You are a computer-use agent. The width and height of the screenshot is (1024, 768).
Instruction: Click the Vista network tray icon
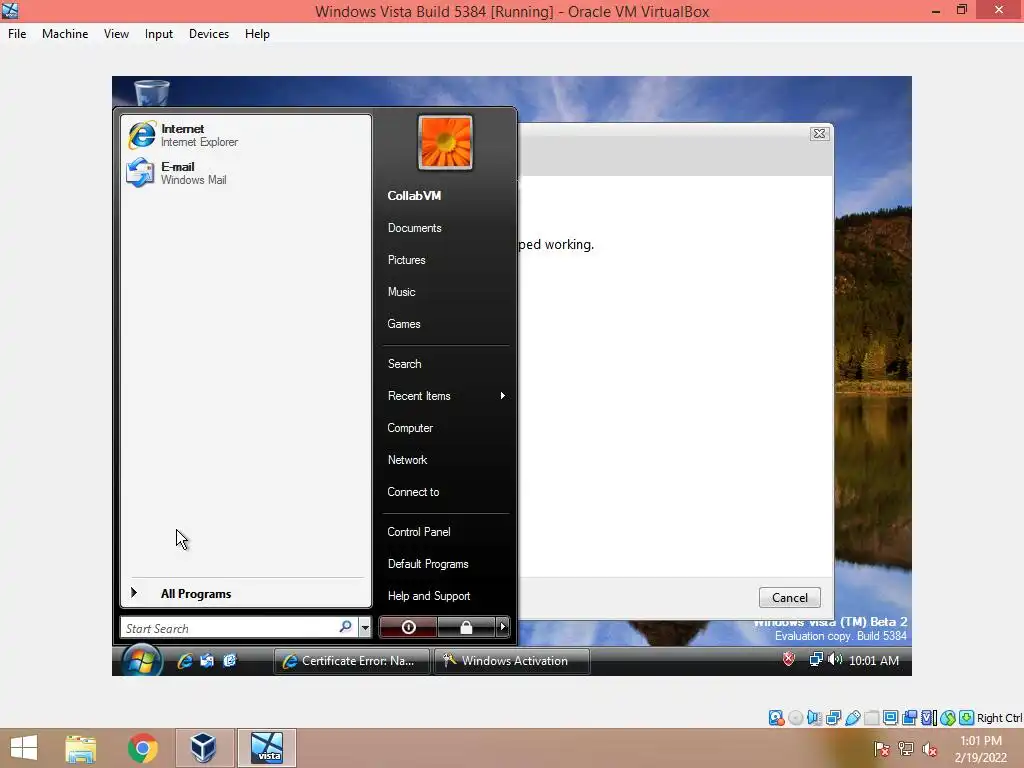click(816, 660)
